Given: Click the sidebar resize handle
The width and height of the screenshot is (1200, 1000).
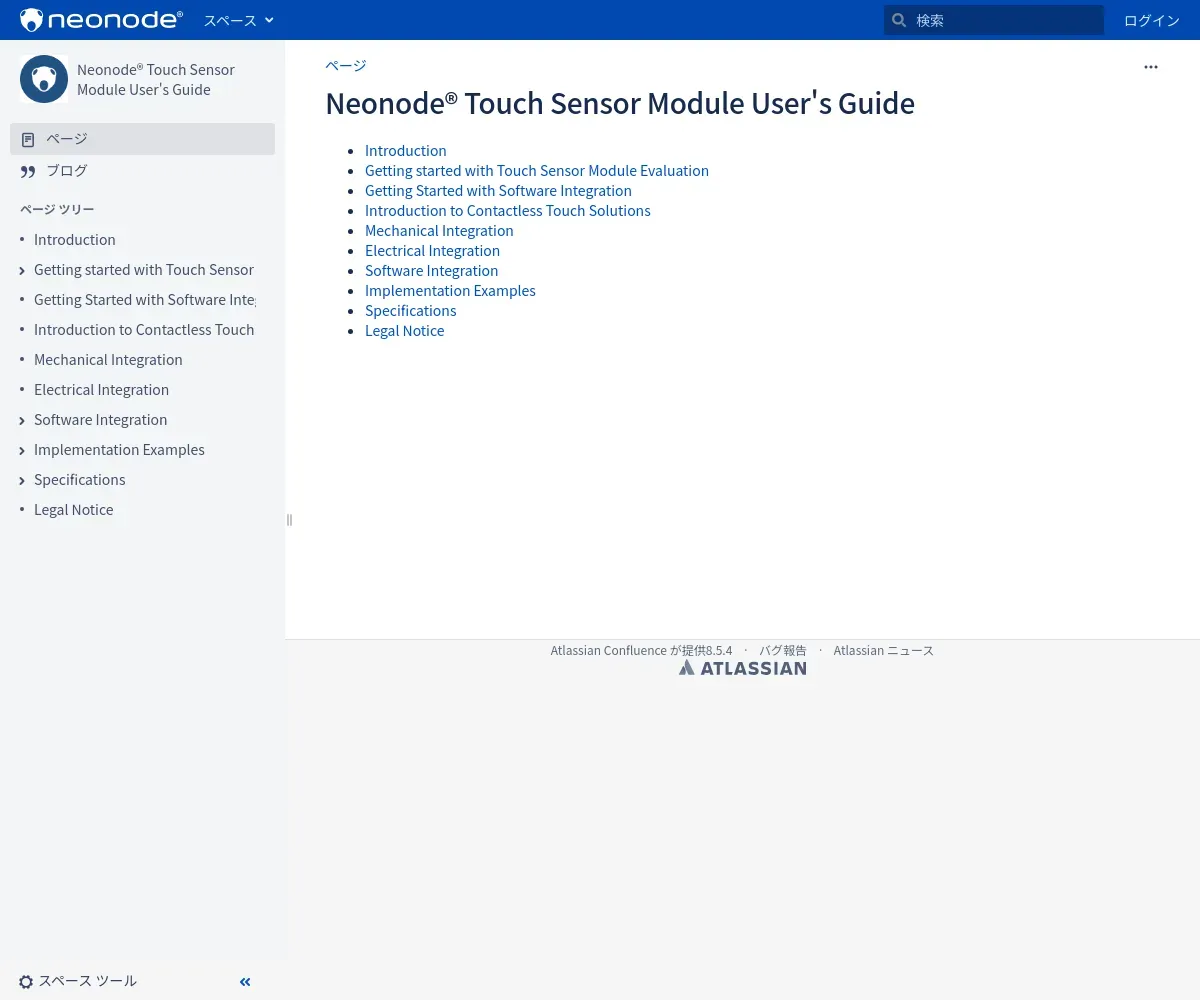Looking at the screenshot, I should [289, 519].
